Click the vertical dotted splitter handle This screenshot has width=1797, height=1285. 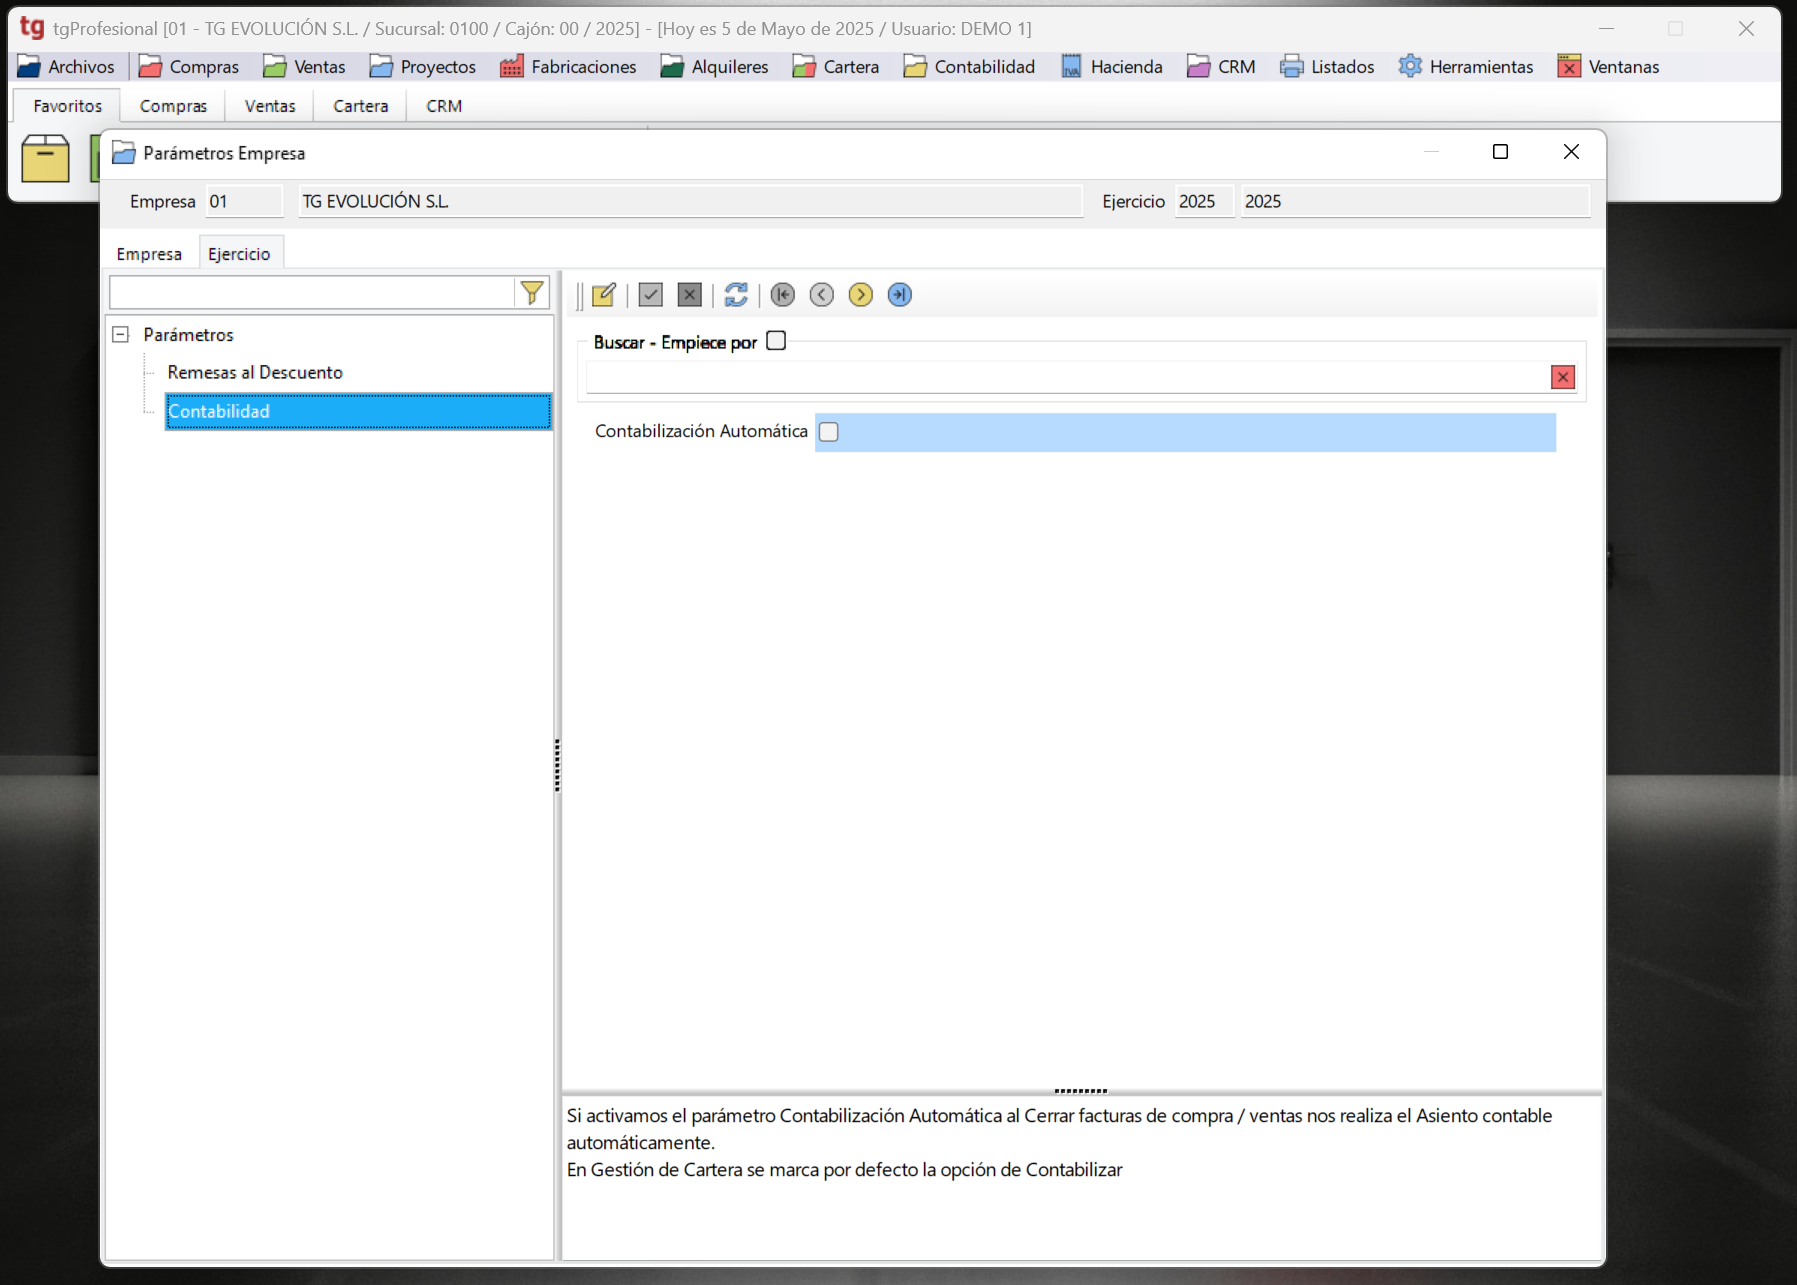pos(557,766)
